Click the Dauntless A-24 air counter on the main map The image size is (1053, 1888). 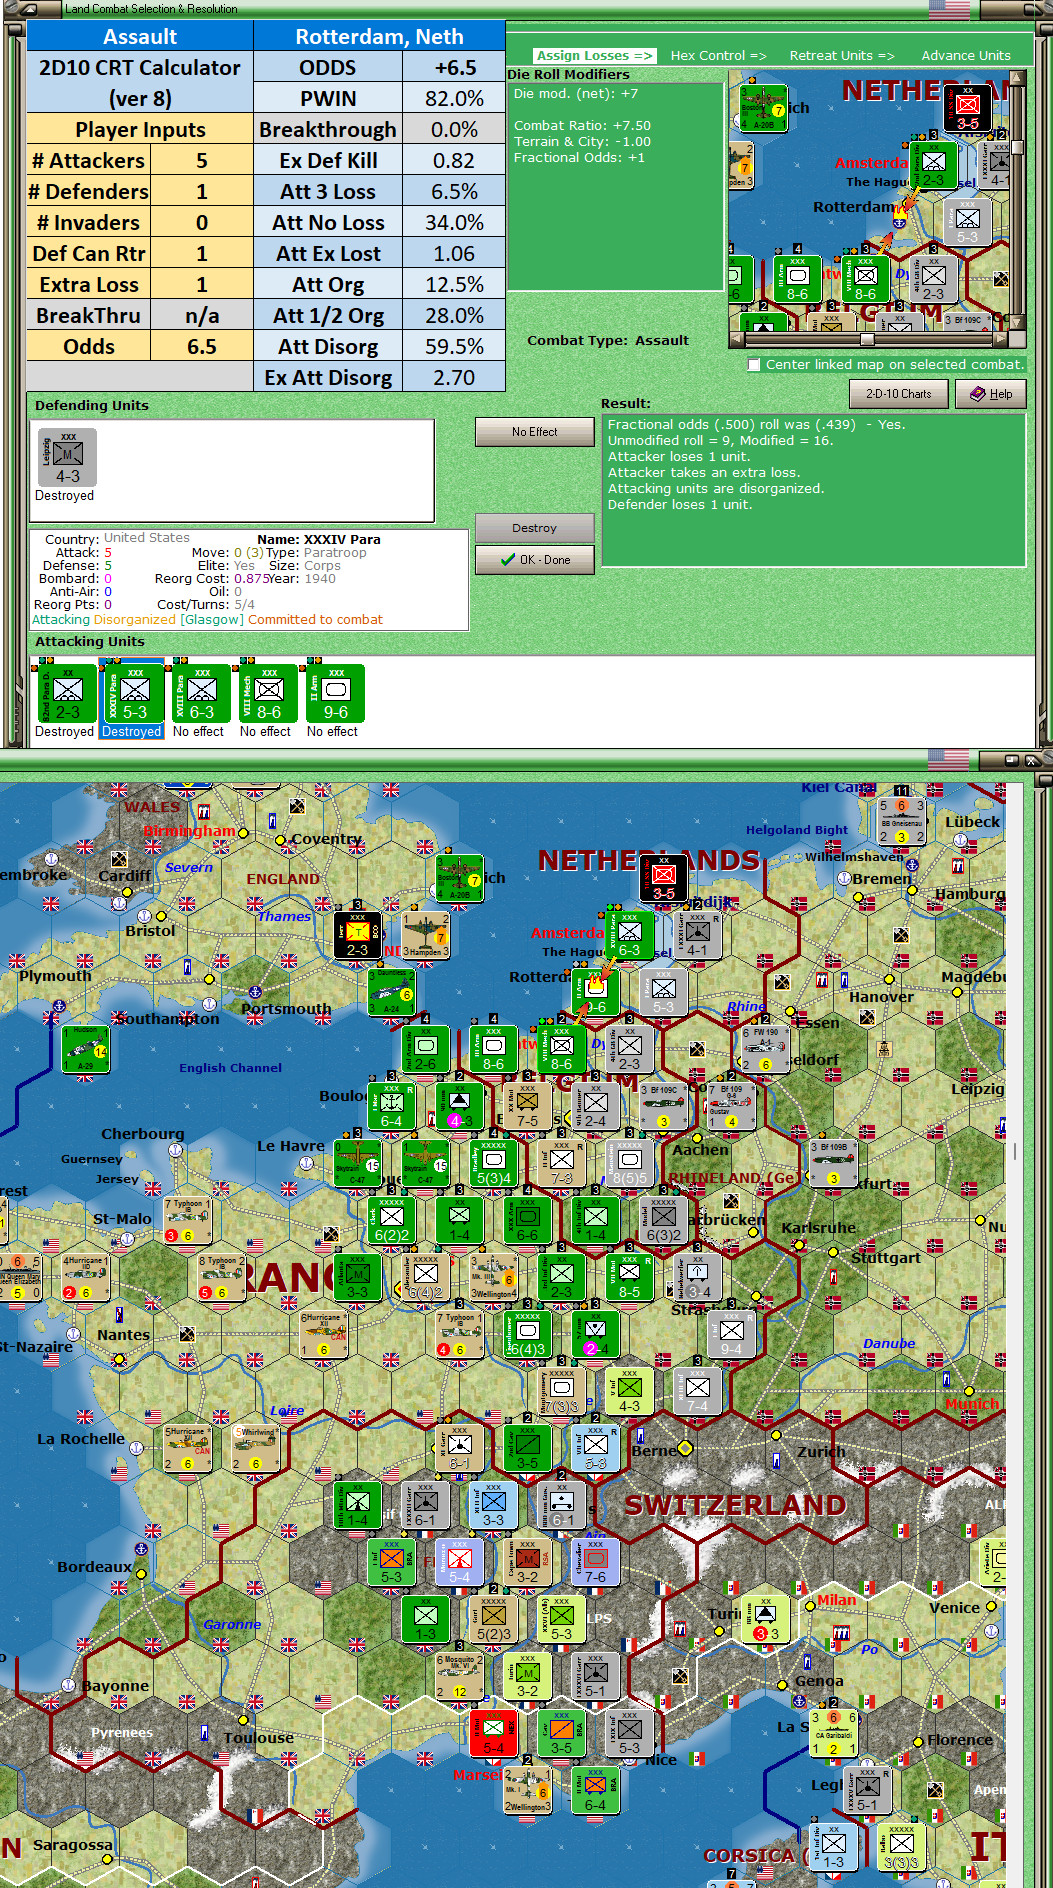coord(392,992)
